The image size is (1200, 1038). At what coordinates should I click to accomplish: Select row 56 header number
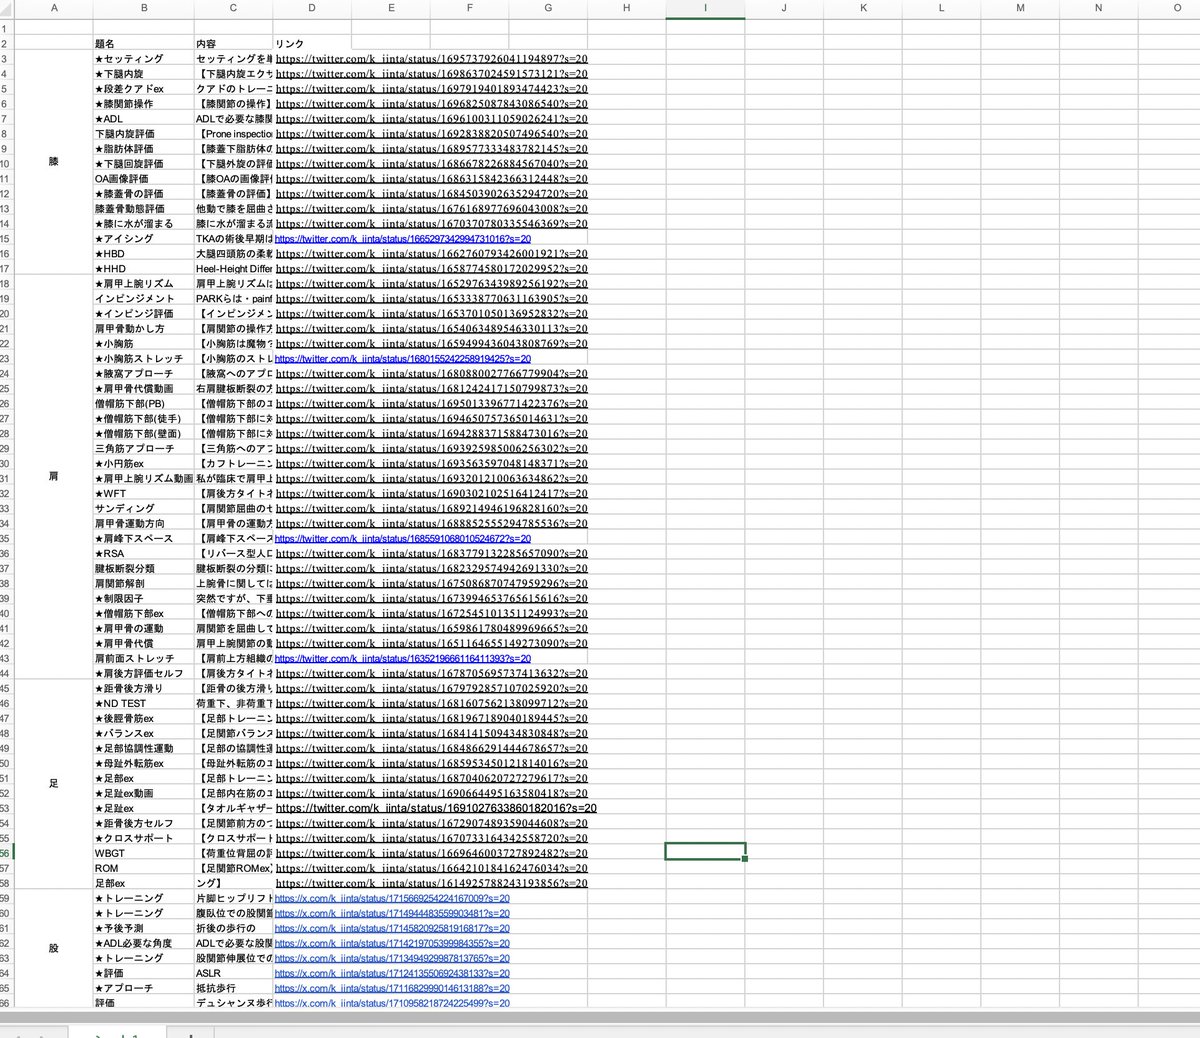pos(5,853)
